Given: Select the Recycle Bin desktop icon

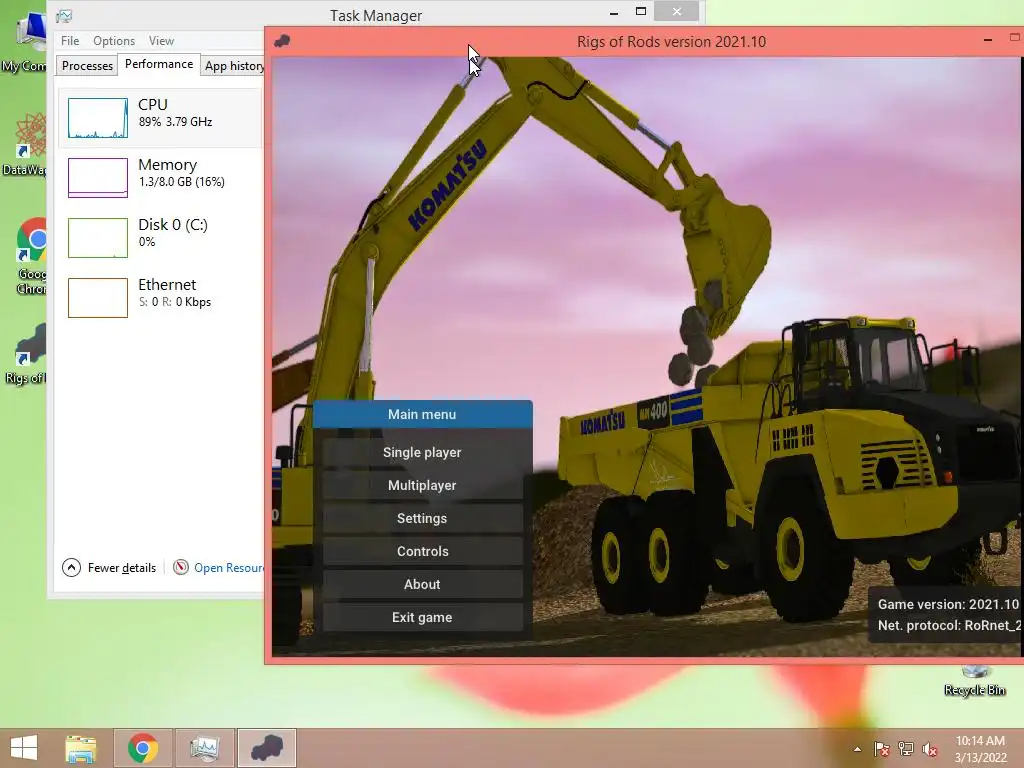Looking at the screenshot, I should [975, 680].
